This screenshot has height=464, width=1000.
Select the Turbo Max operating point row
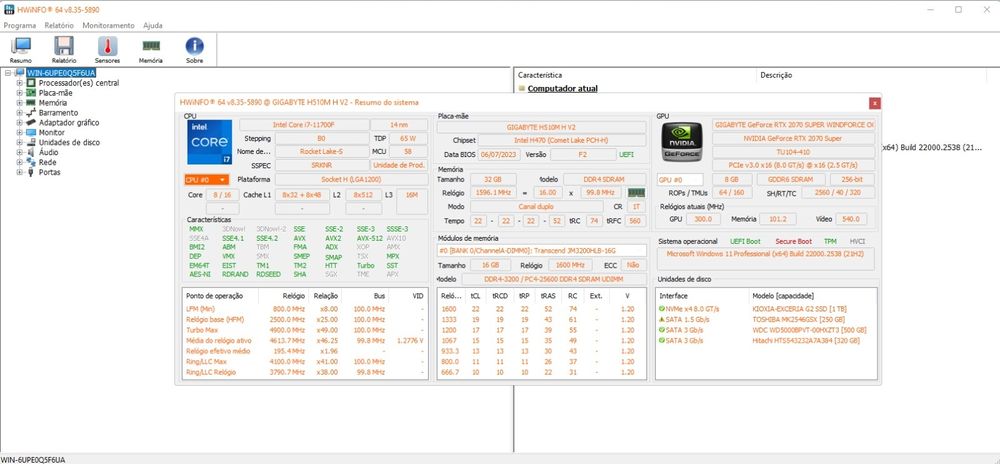click(305, 330)
